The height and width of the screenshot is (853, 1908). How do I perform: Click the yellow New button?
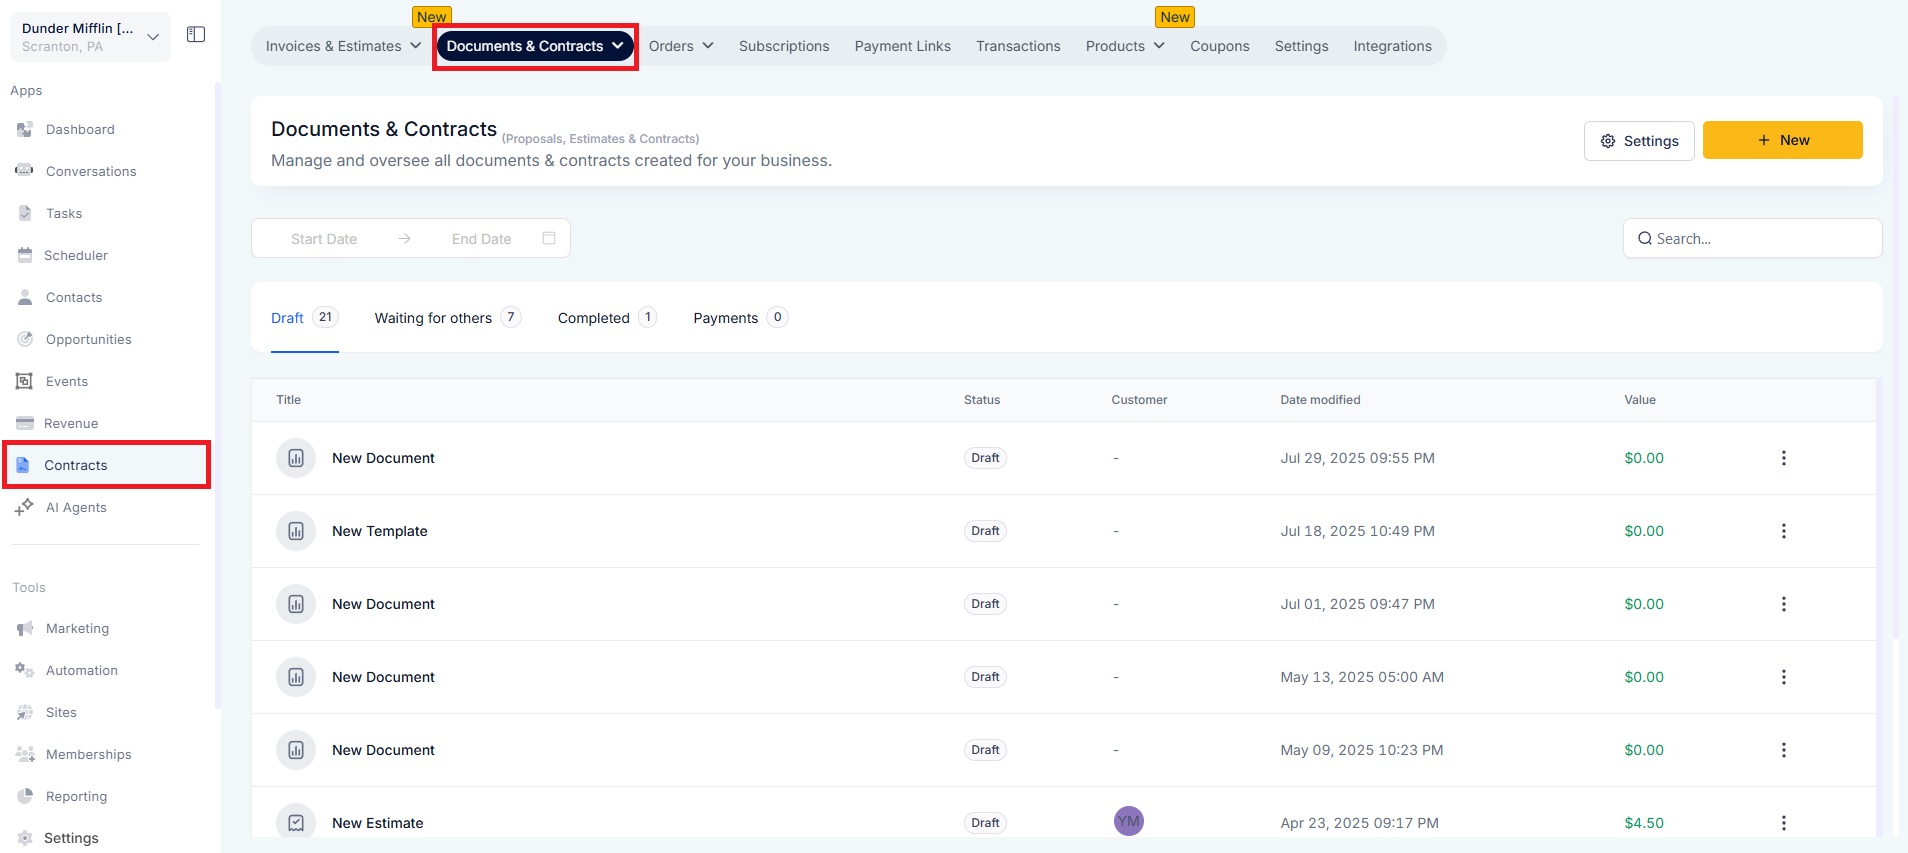point(1782,140)
